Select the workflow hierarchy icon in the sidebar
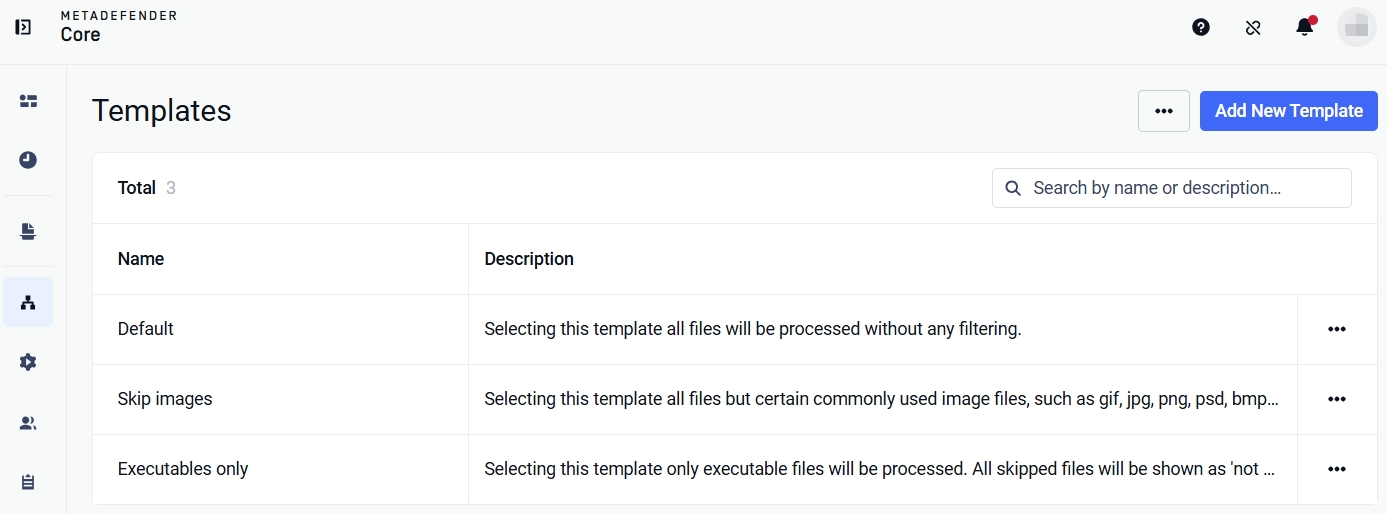 pyautogui.click(x=28, y=302)
